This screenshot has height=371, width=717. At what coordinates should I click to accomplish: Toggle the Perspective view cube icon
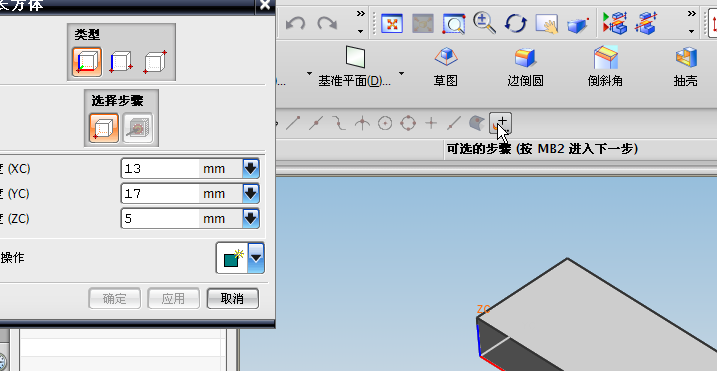tap(578, 24)
